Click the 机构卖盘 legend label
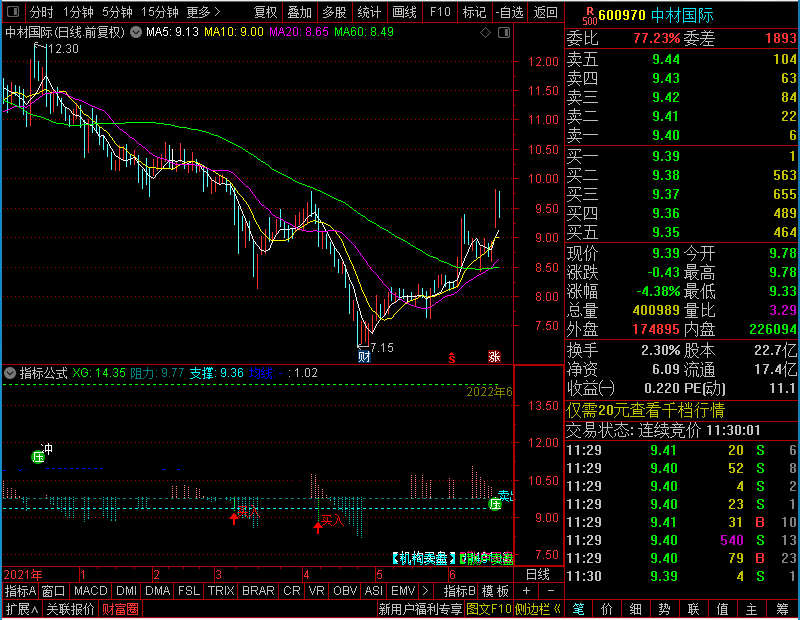800x620 pixels. coord(423,559)
